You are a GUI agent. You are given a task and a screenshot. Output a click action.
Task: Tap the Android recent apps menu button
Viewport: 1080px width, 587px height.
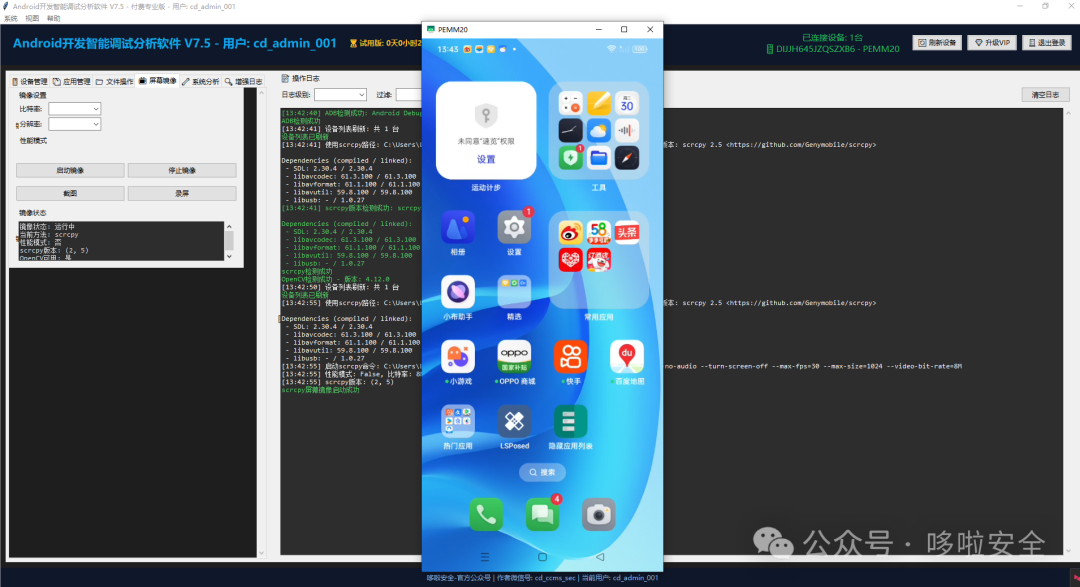click(485, 557)
